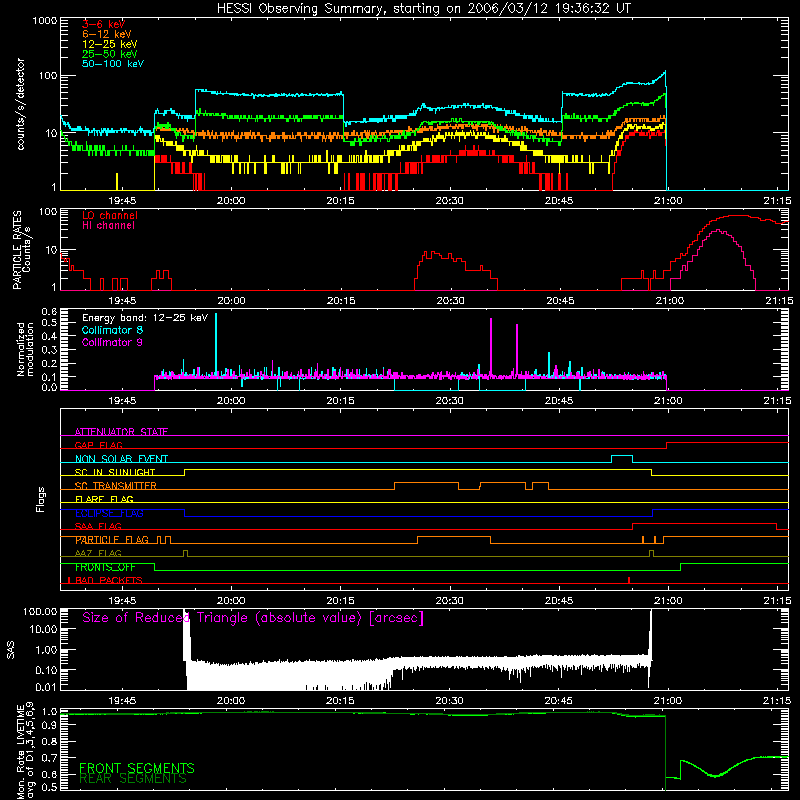Viewport: 800px width, 800px height.
Task: Click the Normalized modulation axis label
Action: 25,349
